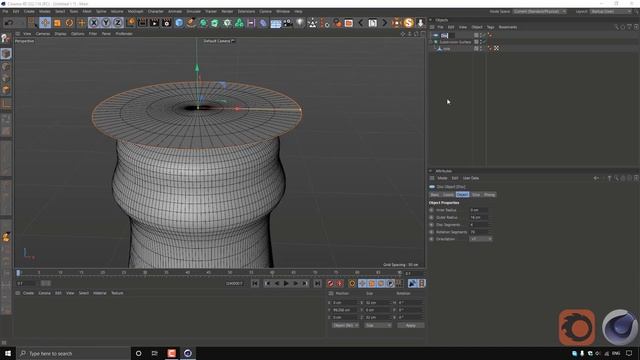Select Subdivision Surface in Objects list
Screen dimensions: 640x360
point(455,42)
